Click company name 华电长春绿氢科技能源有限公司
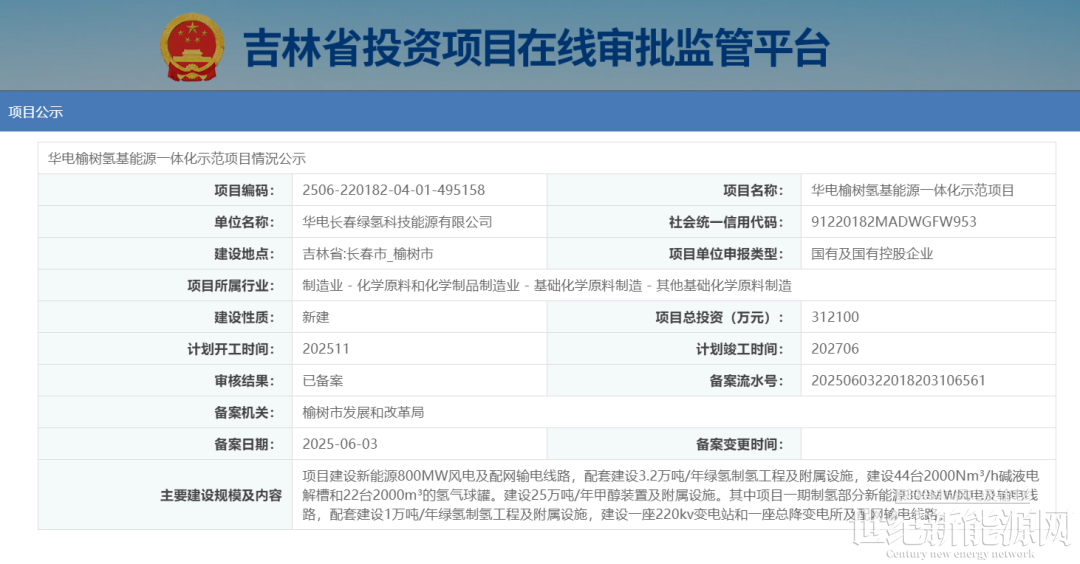Viewport: 1080px width, 564px height. tap(397, 222)
